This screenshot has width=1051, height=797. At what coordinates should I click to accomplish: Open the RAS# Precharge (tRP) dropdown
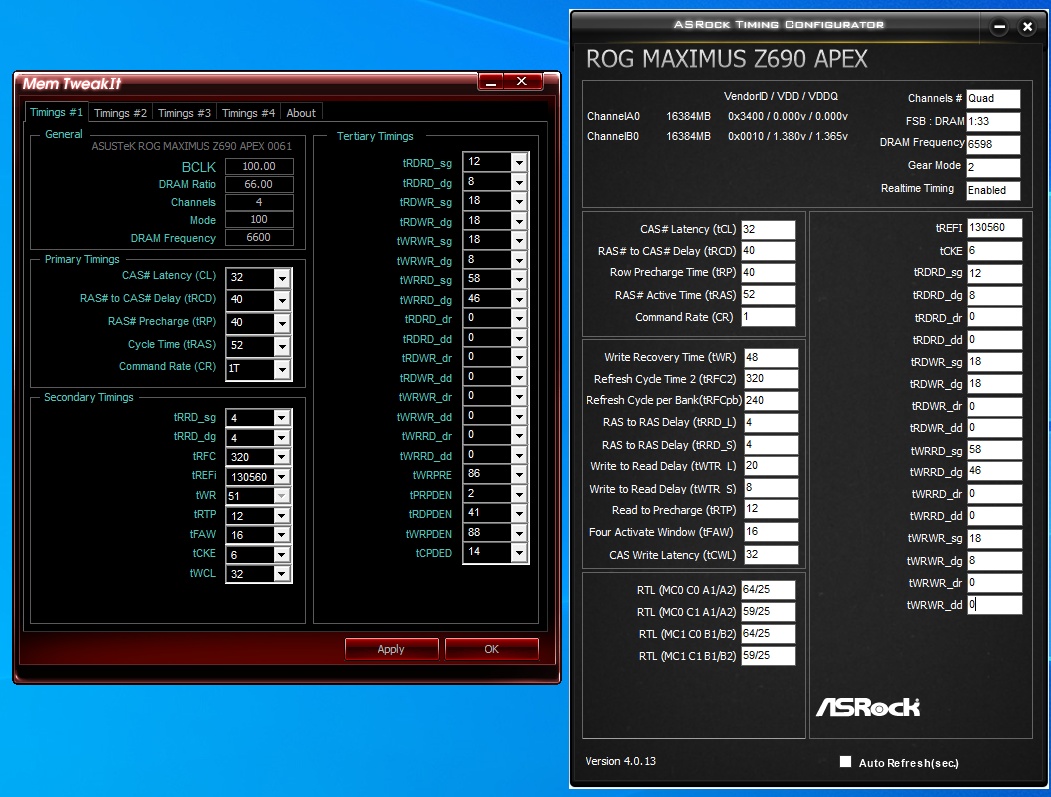coord(282,322)
